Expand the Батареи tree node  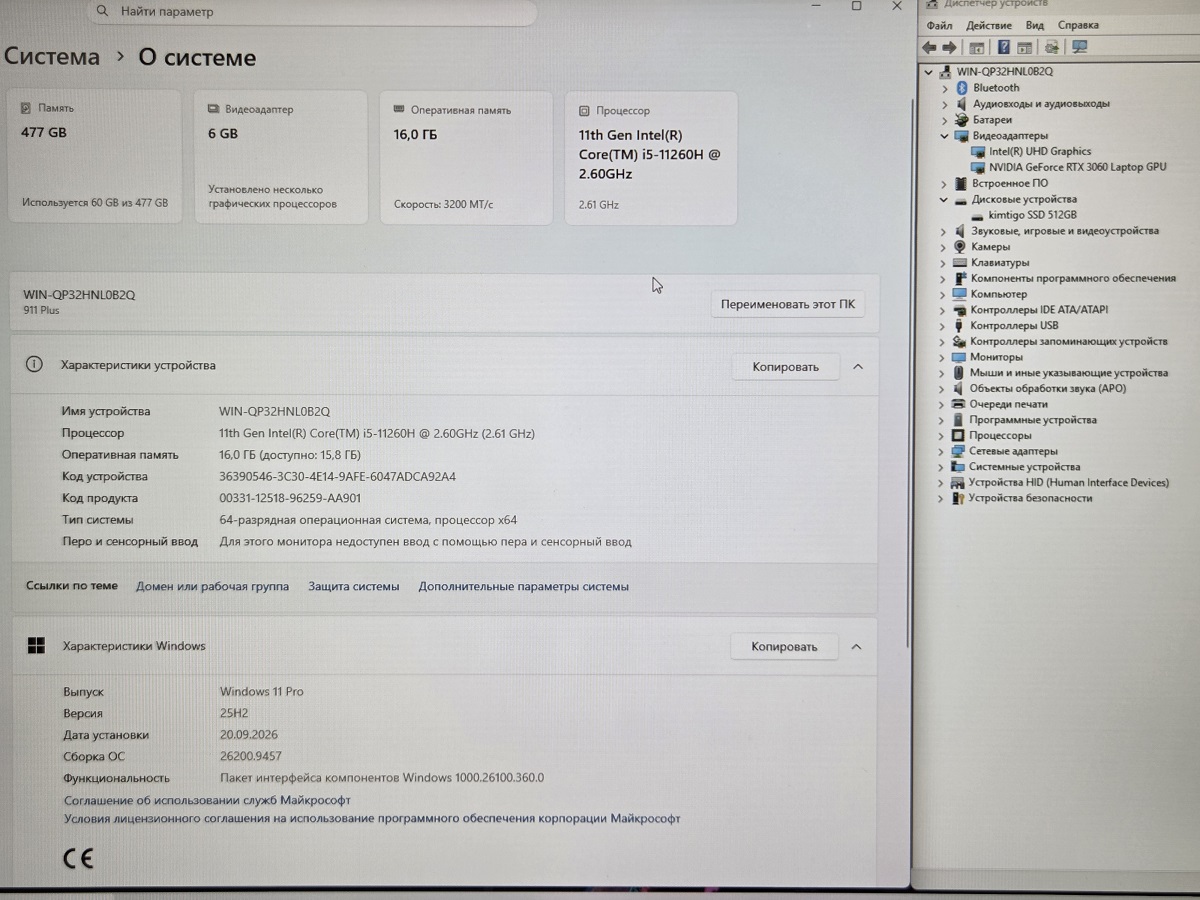[944, 120]
